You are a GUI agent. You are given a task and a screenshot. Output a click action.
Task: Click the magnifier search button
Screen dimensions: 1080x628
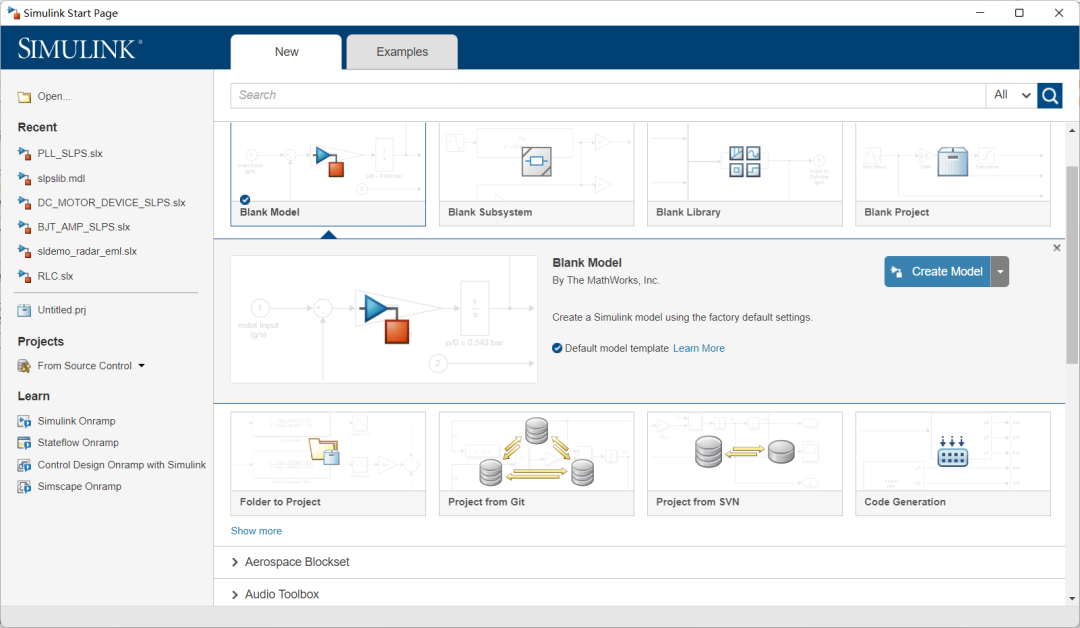1050,96
